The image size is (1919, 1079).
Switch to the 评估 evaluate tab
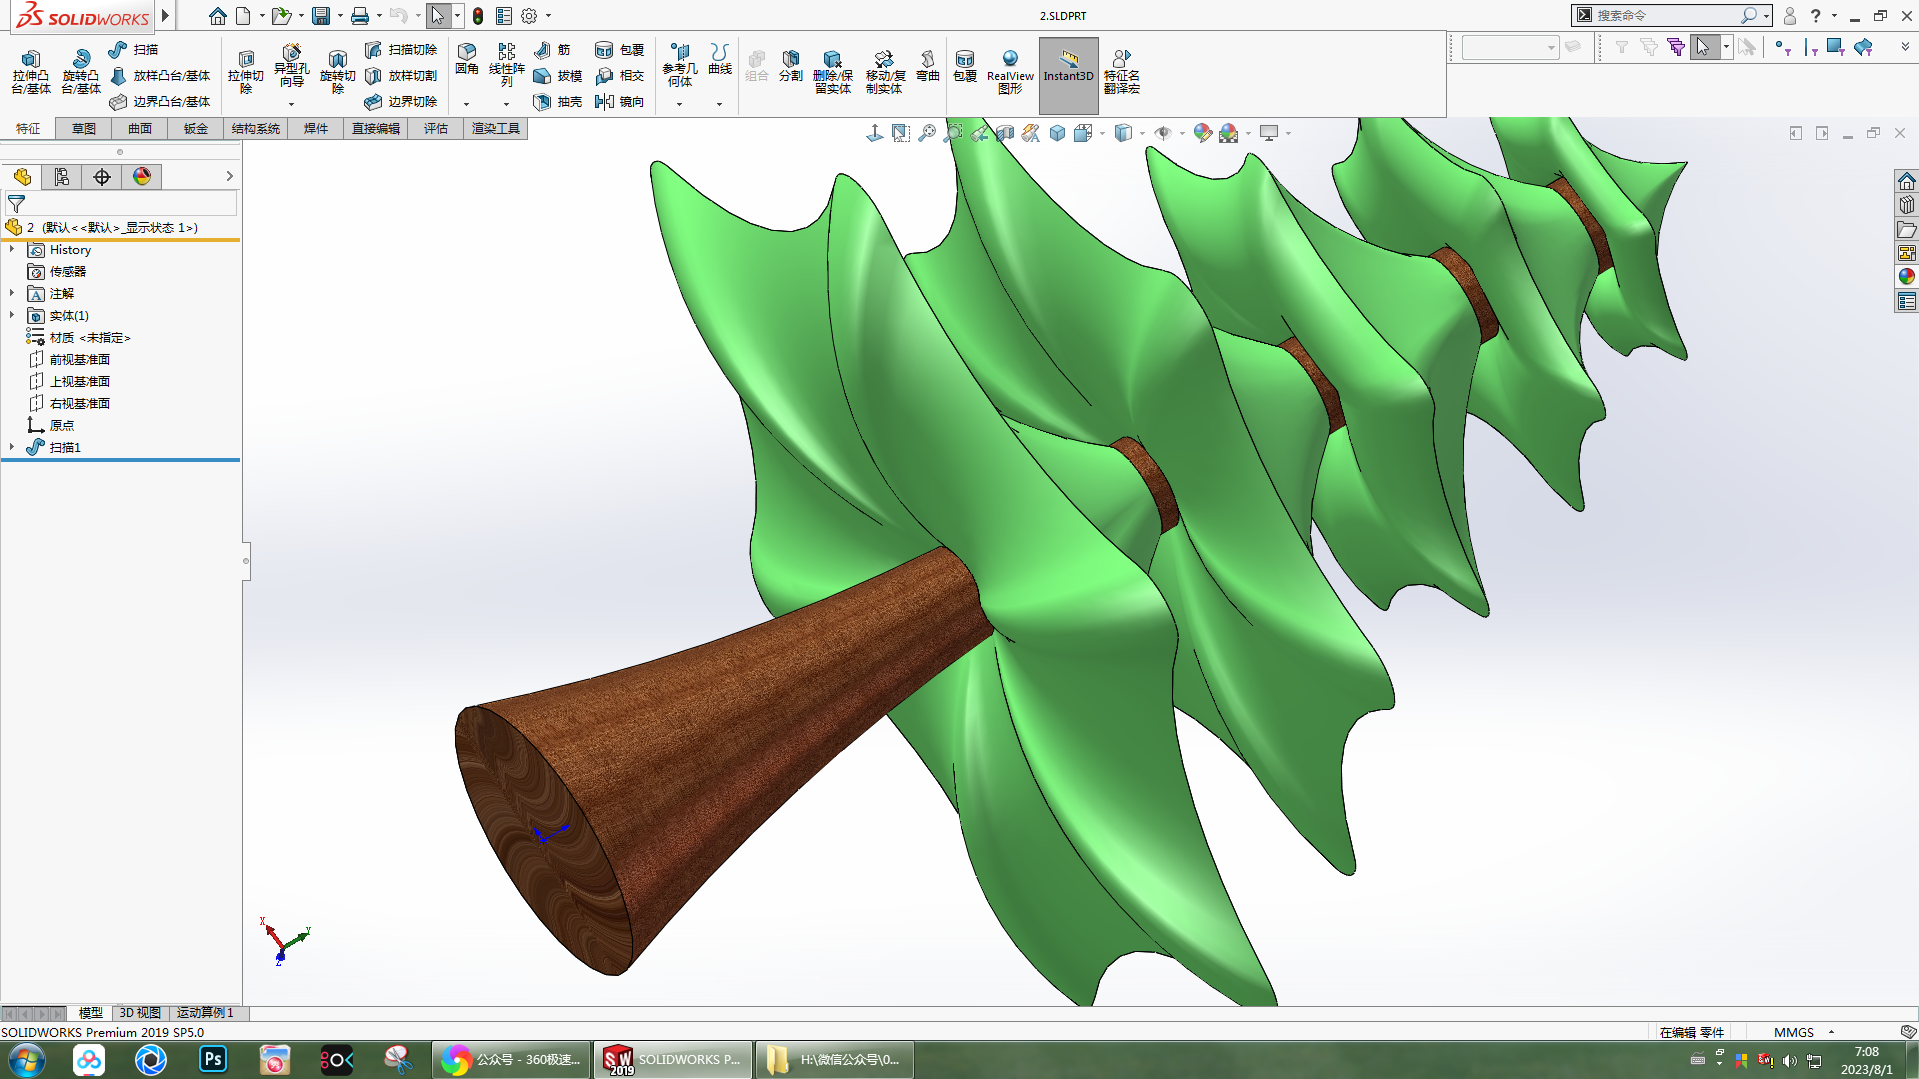(x=436, y=128)
